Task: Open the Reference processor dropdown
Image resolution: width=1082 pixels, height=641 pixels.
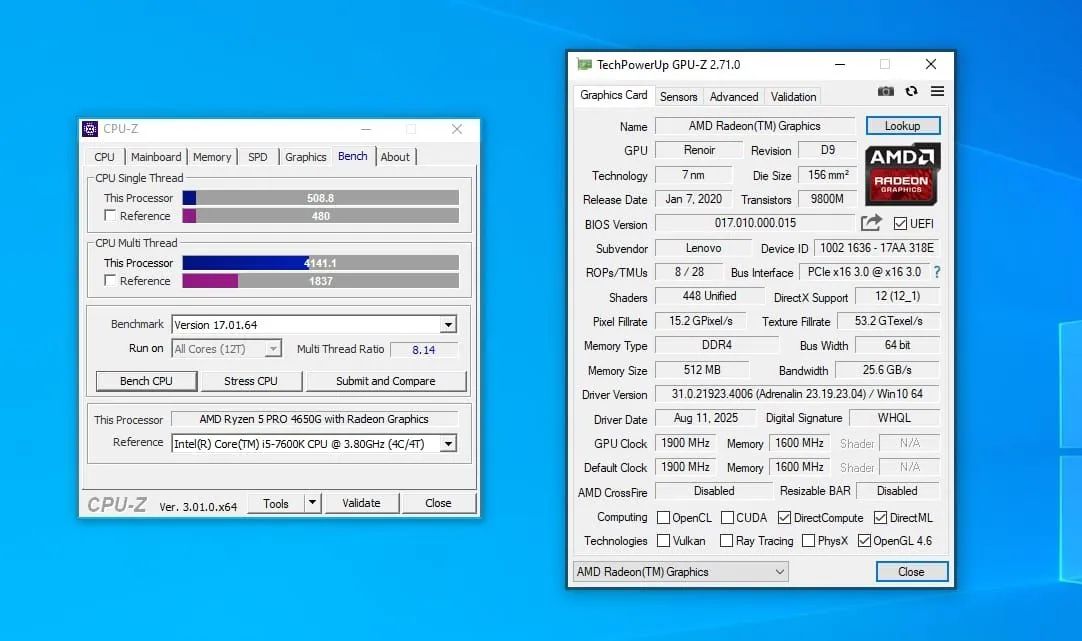Action: [449, 444]
